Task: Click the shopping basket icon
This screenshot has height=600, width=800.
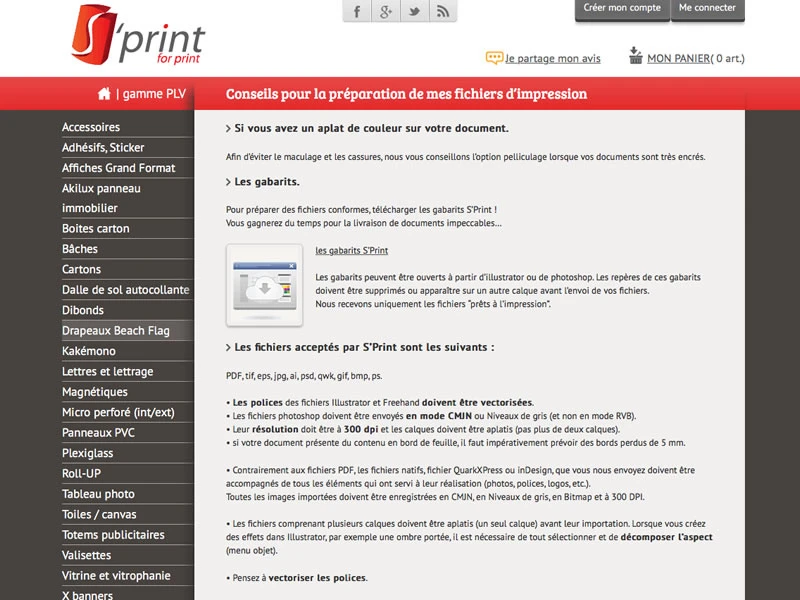Action: 635,56
